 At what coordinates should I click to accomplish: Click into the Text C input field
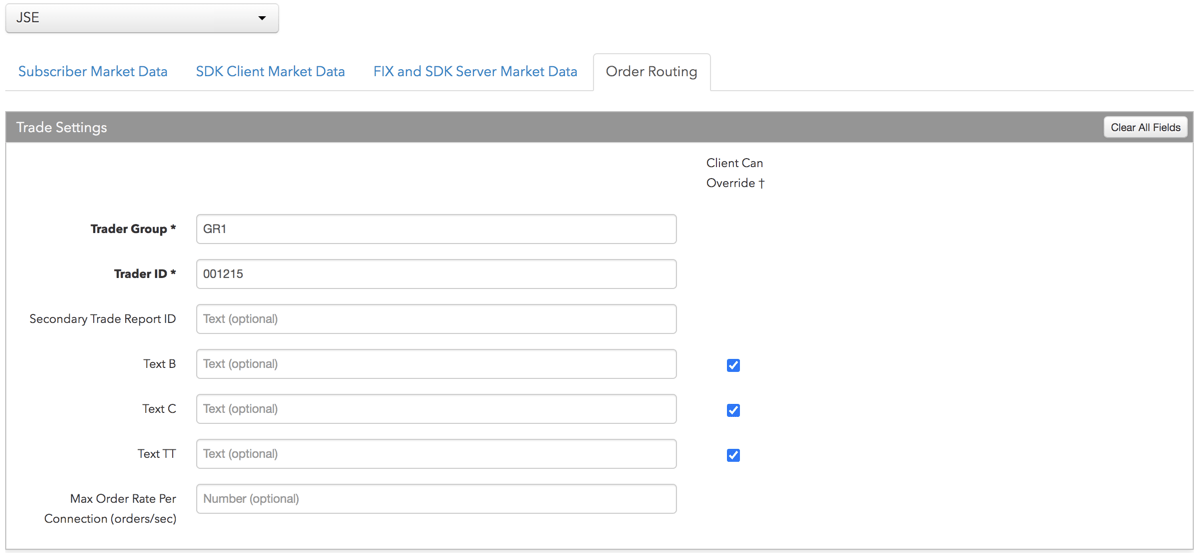[437, 409]
